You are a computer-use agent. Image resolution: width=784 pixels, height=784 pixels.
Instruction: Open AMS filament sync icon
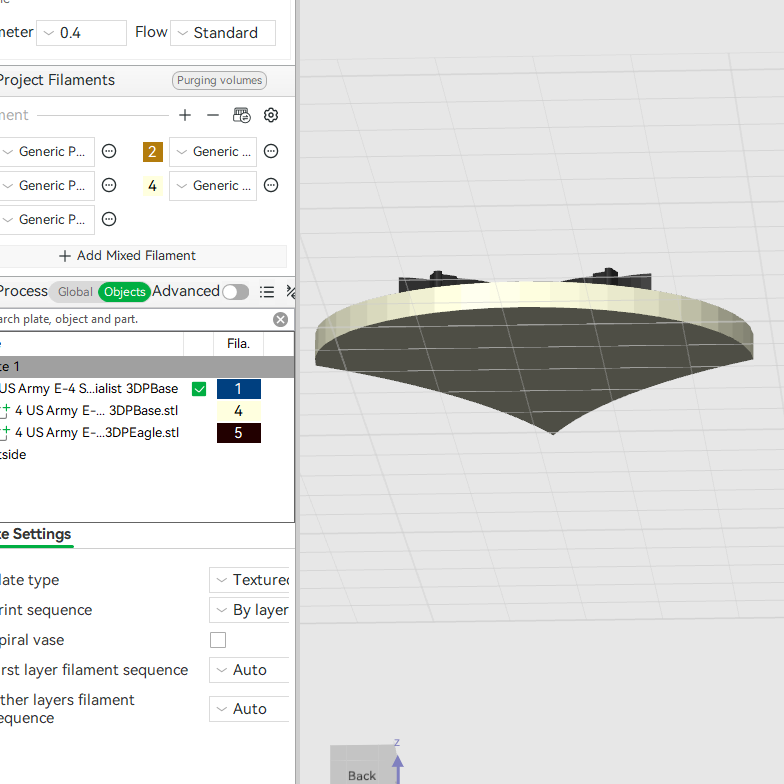pos(242,115)
